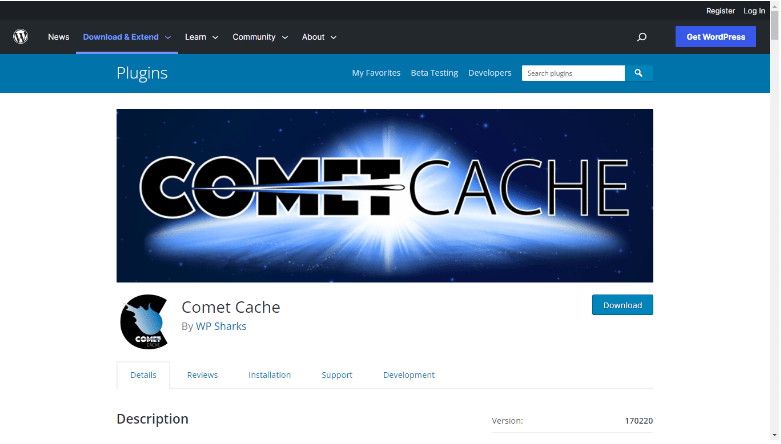Click the Log In link

[754, 10]
